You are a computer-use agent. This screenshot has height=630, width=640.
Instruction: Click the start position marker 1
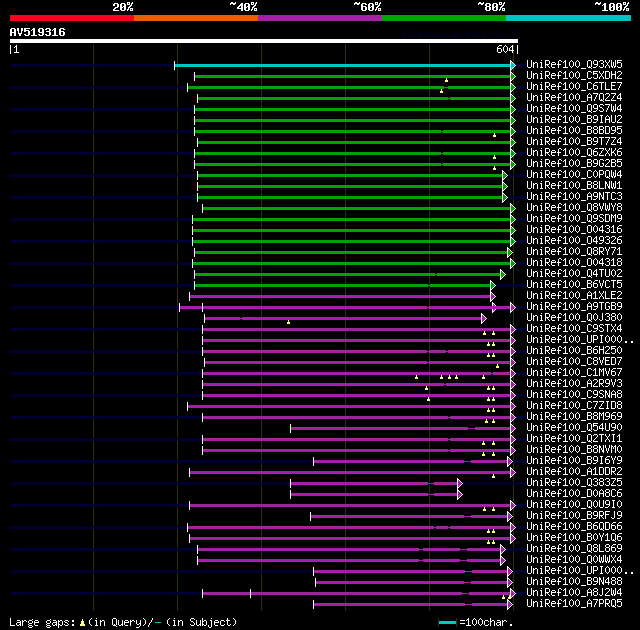(16, 49)
